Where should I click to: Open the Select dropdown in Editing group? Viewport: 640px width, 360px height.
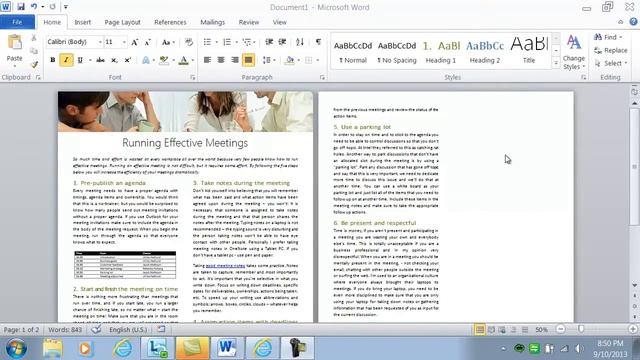611,63
